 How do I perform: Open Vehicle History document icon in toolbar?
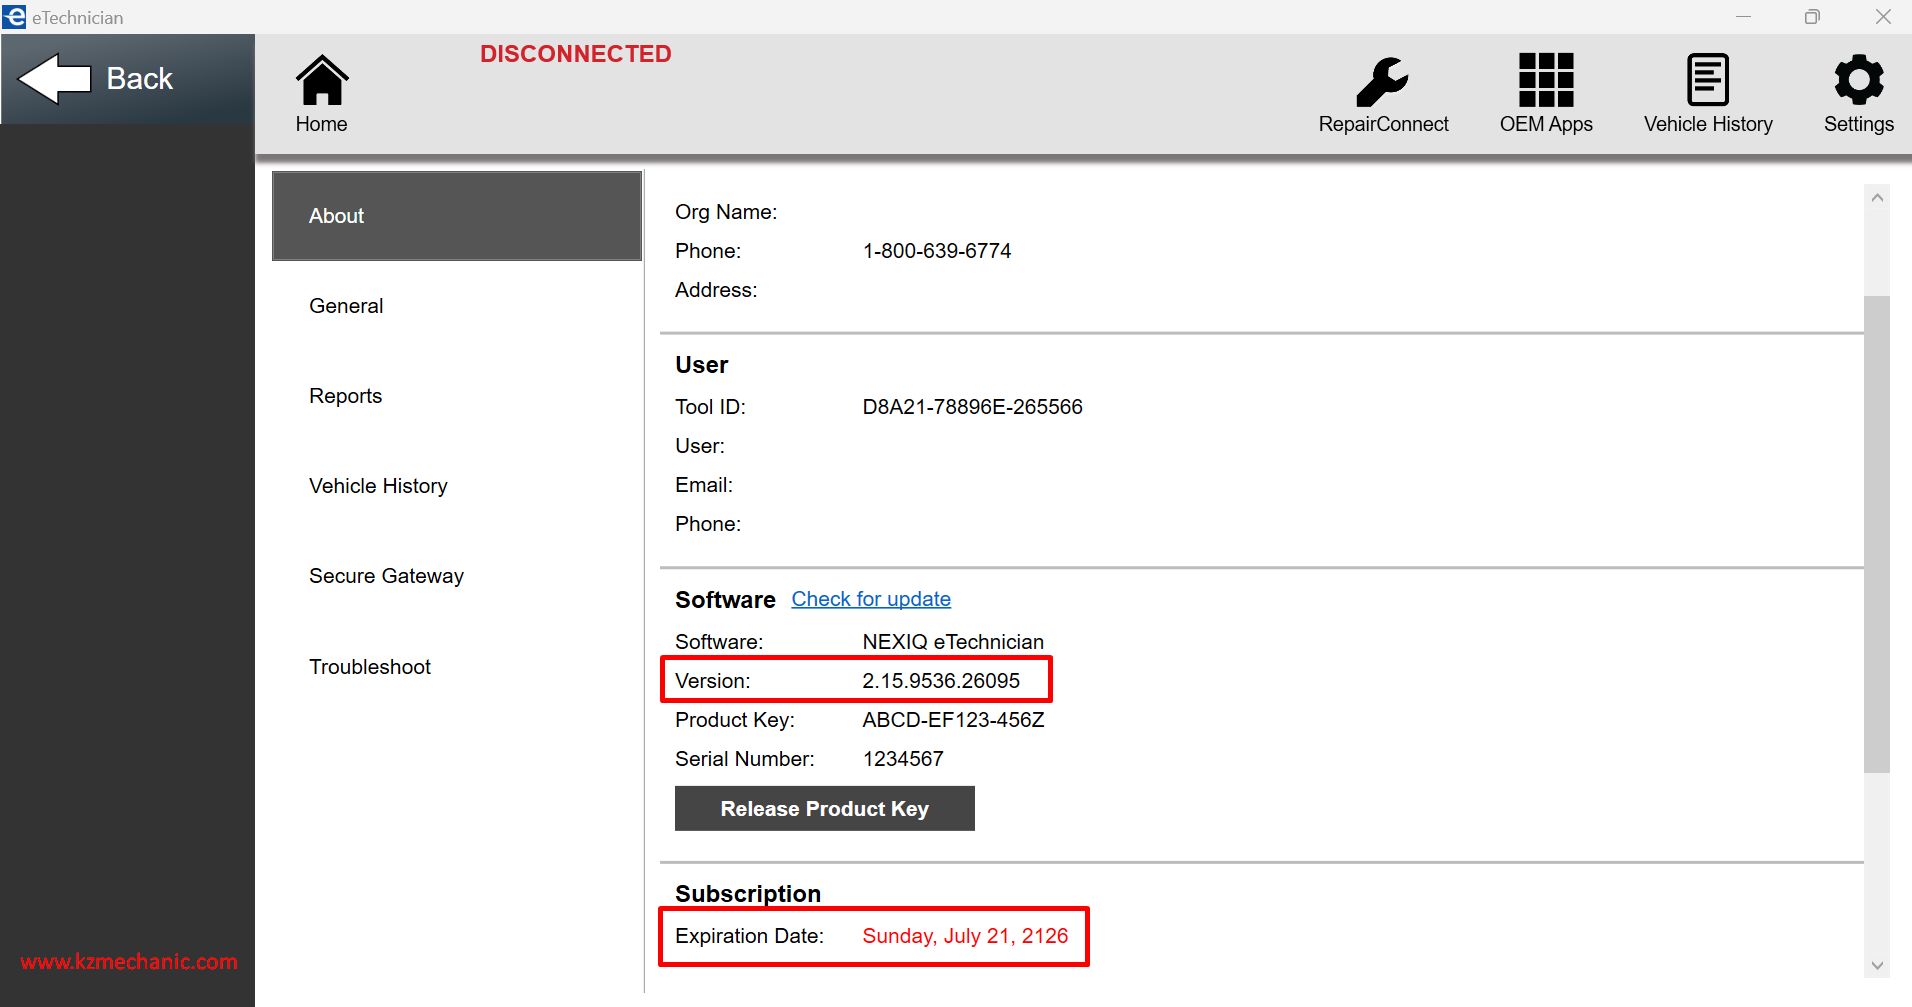(x=1708, y=80)
